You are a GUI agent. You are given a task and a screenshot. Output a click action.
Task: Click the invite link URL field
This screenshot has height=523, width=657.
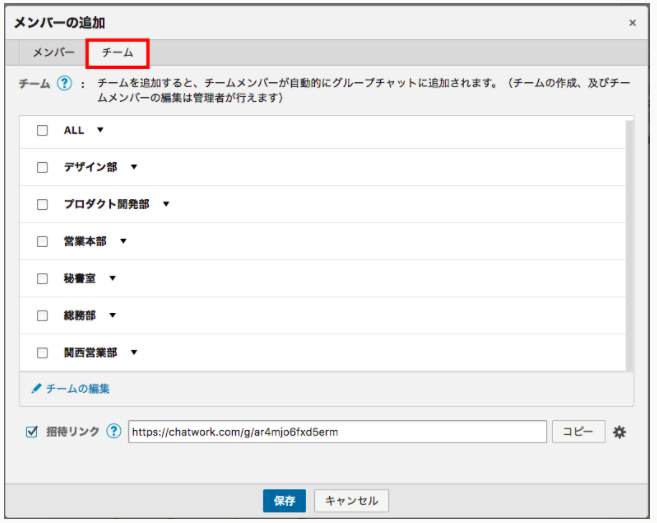pos(337,432)
